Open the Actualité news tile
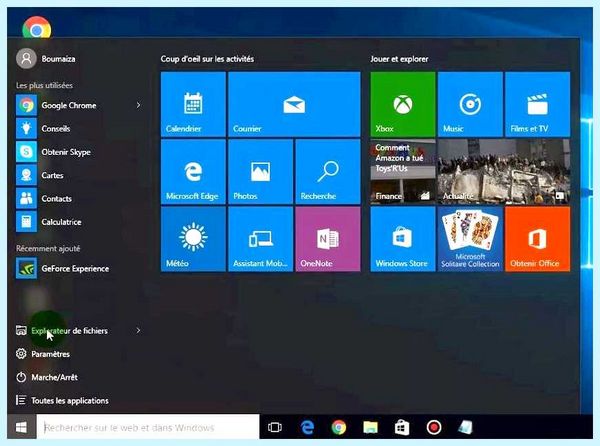 [504, 172]
